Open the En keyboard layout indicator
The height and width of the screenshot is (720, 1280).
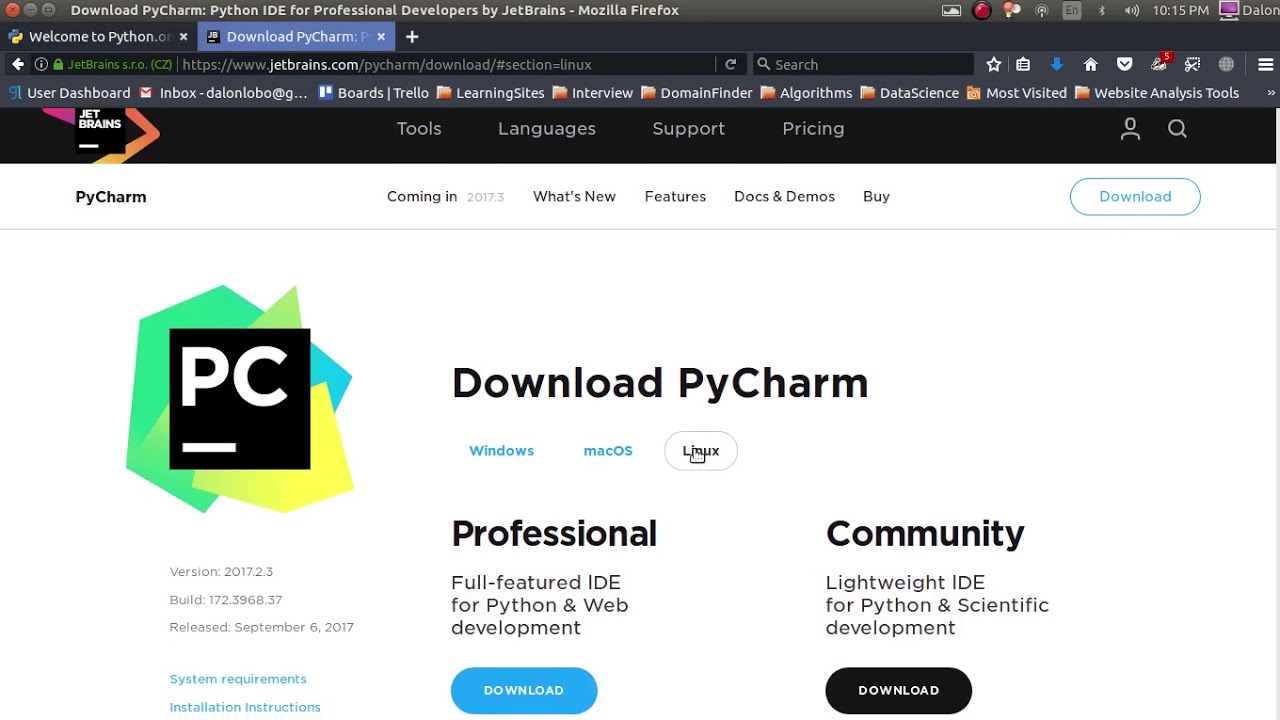click(1072, 11)
